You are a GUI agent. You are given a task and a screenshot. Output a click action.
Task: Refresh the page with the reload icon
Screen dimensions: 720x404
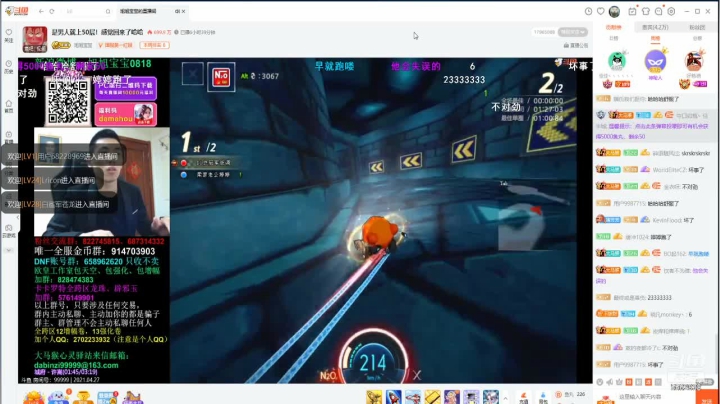(x=52, y=11)
